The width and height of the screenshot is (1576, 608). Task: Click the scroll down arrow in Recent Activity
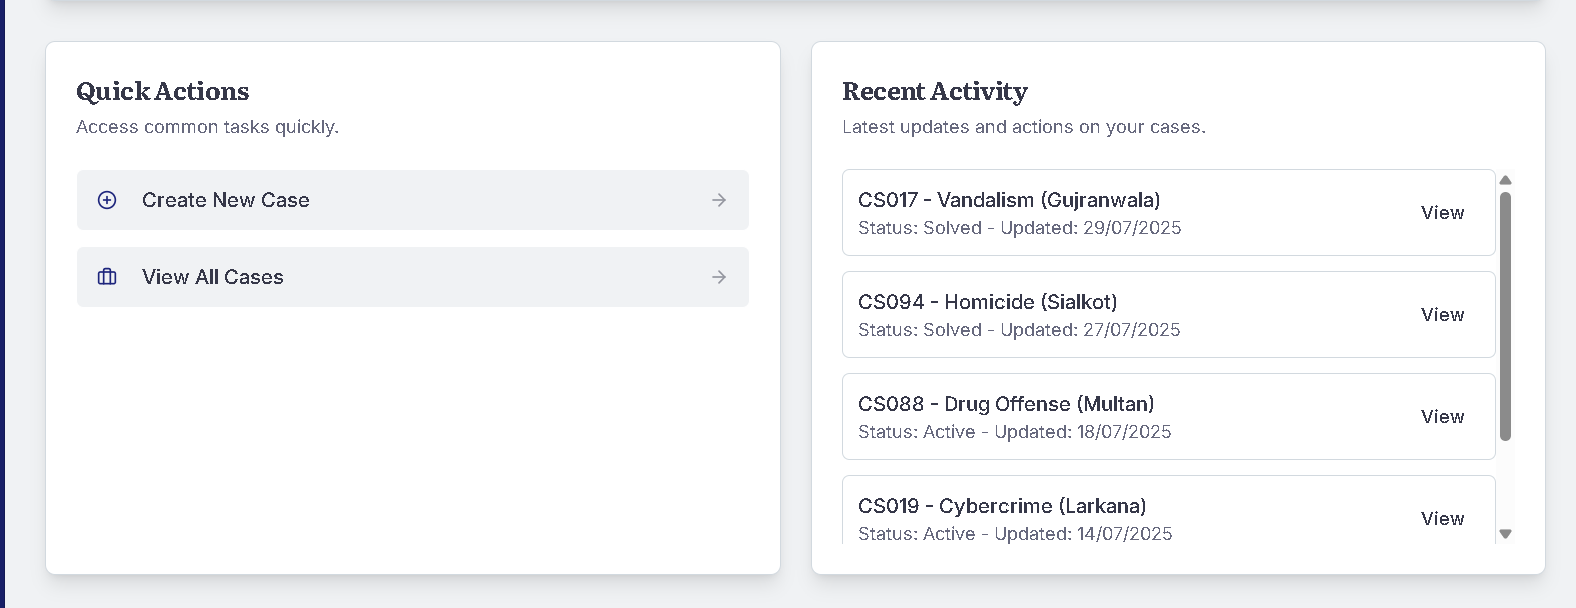(1505, 534)
